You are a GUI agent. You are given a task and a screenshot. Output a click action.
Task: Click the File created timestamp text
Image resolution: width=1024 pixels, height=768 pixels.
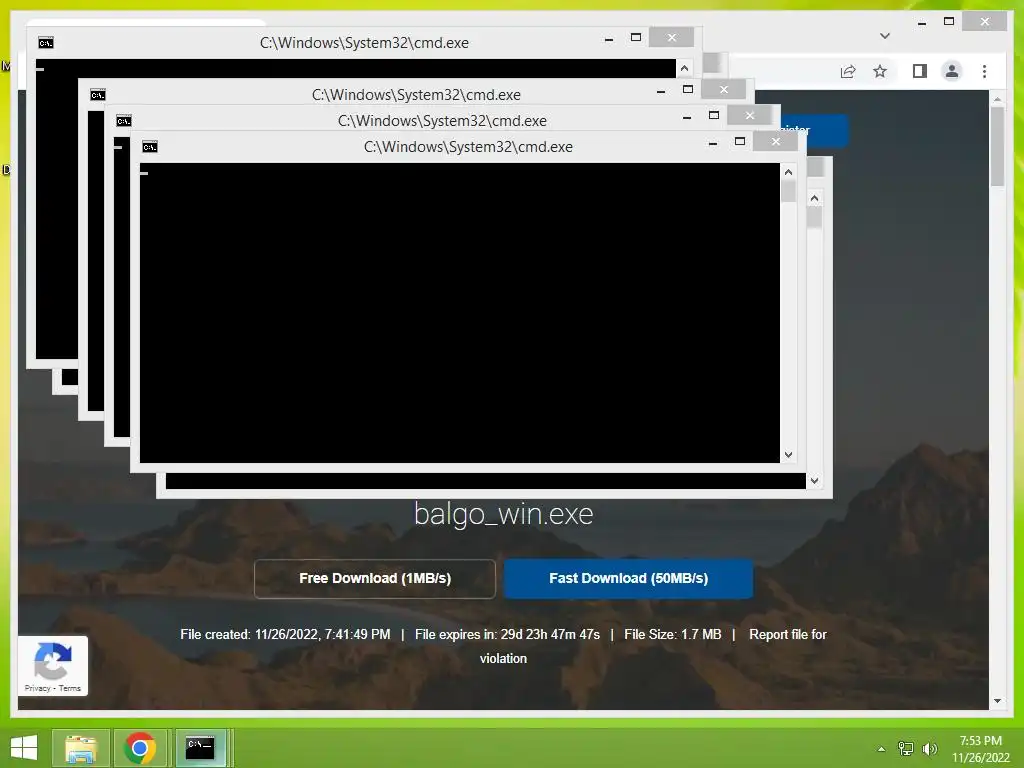click(285, 635)
